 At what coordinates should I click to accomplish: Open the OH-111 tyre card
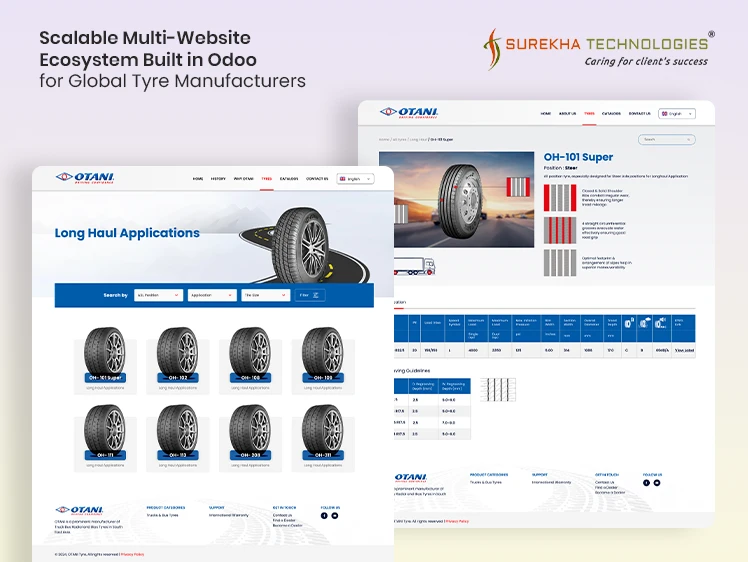click(105, 438)
